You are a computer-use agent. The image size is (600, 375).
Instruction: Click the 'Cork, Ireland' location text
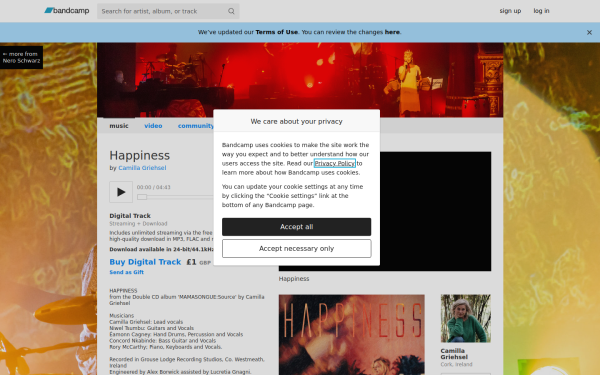(456, 364)
